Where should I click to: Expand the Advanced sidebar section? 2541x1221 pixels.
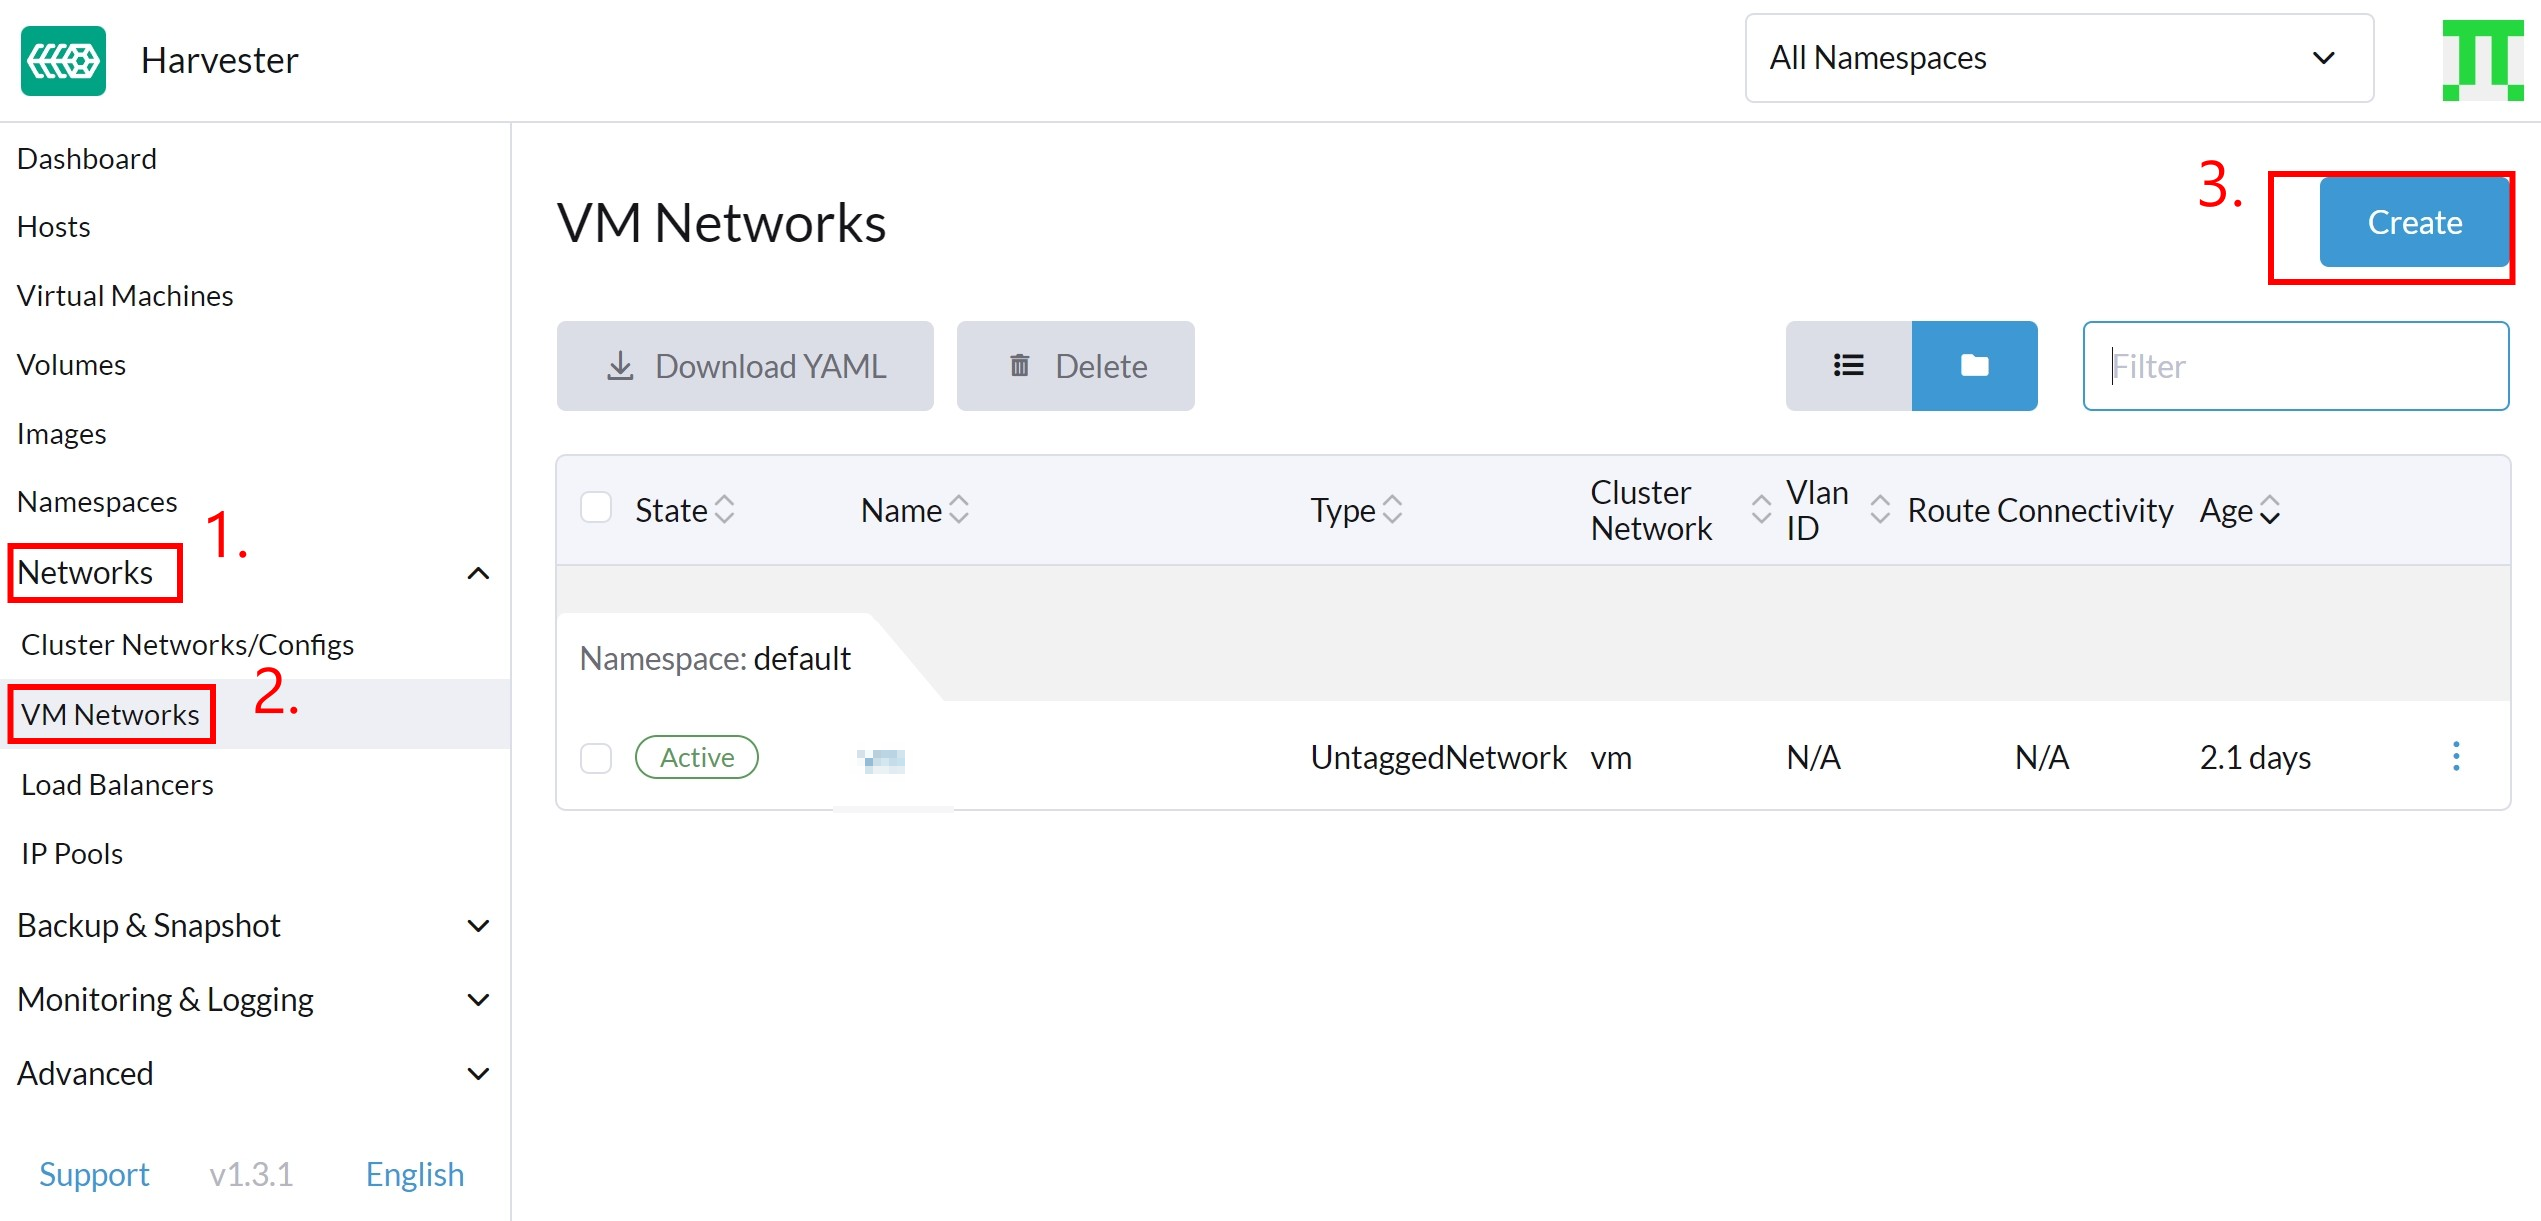(478, 1074)
